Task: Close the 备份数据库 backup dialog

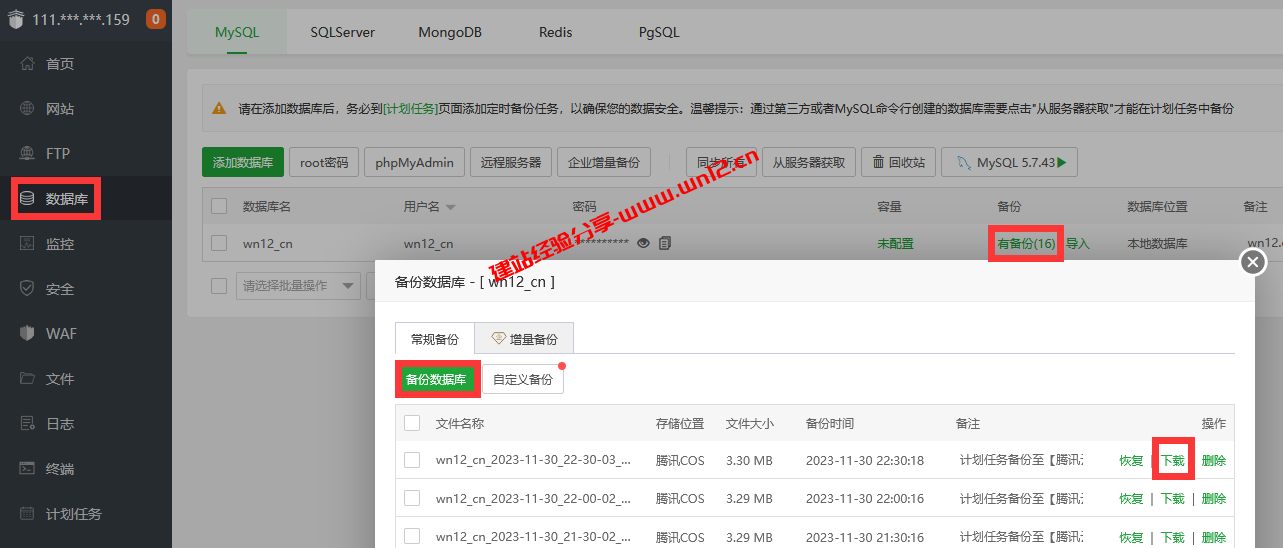Action: (x=1253, y=262)
